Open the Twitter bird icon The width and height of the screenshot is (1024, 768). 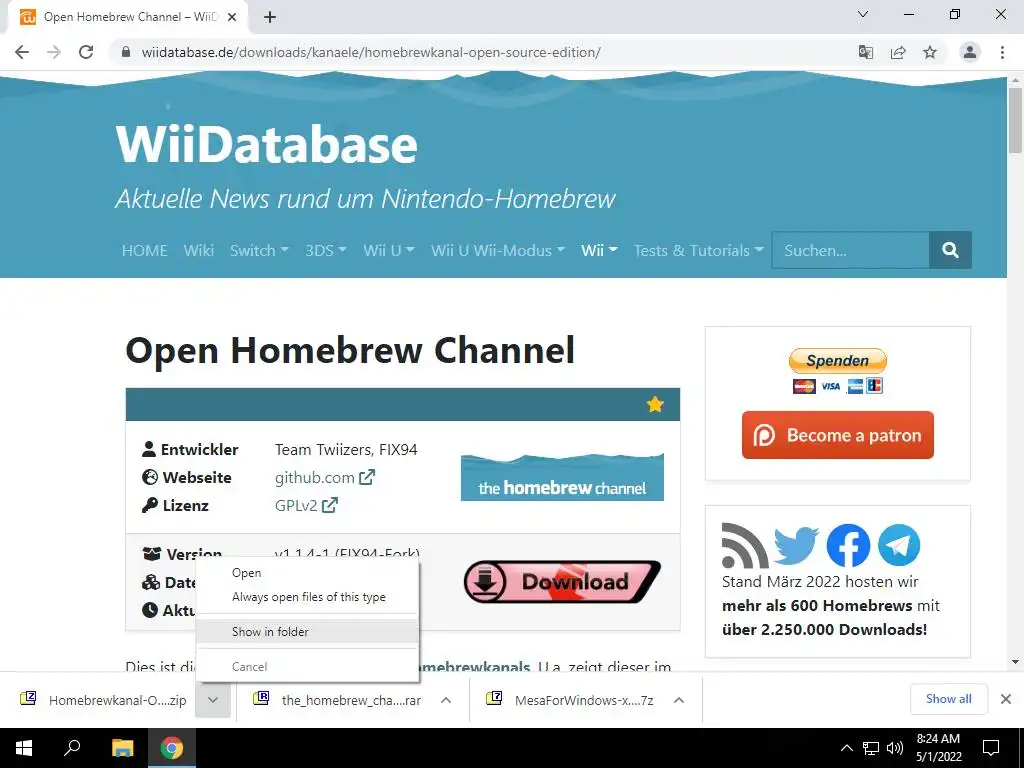[797, 545]
